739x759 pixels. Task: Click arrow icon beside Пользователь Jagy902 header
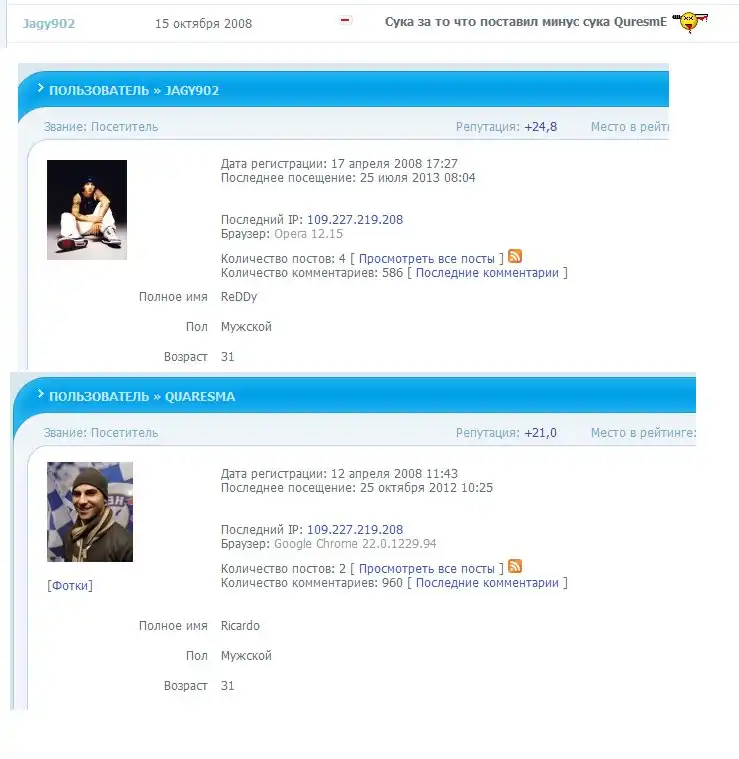point(41,88)
